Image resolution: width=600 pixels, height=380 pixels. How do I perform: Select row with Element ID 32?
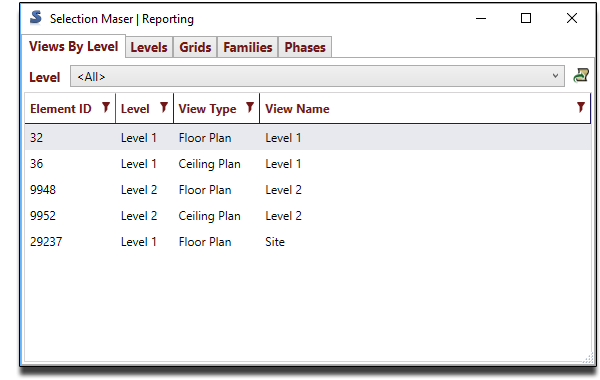click(308, 137)
